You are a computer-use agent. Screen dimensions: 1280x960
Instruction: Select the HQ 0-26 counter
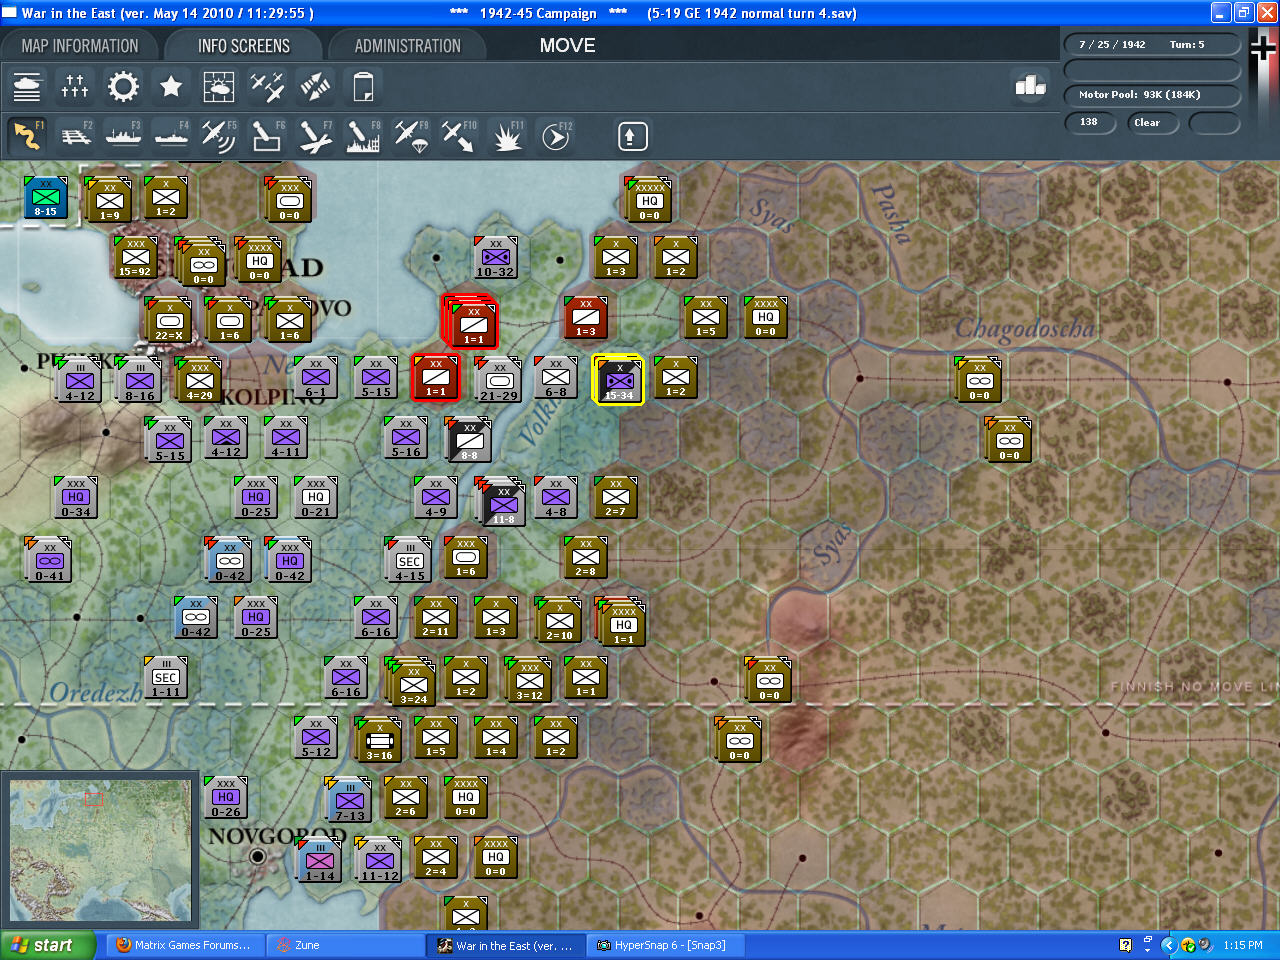click(x=226, y=798)
